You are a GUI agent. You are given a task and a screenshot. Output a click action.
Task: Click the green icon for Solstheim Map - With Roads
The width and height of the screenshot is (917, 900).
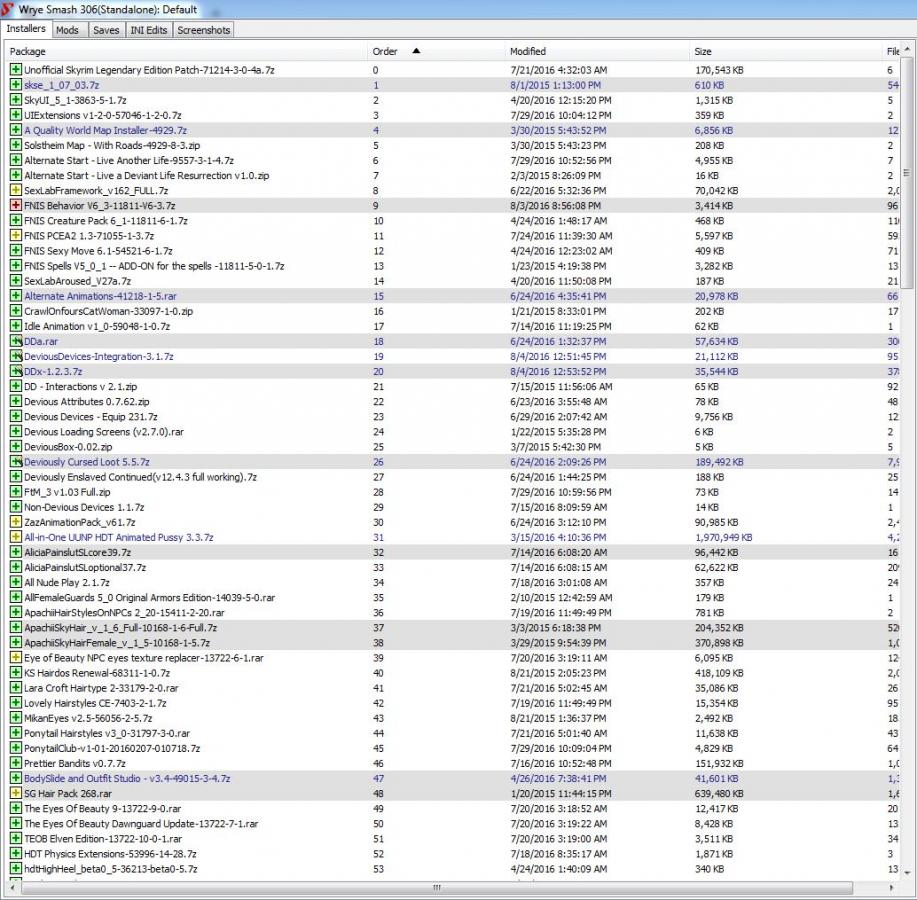[x=16, y=145]
